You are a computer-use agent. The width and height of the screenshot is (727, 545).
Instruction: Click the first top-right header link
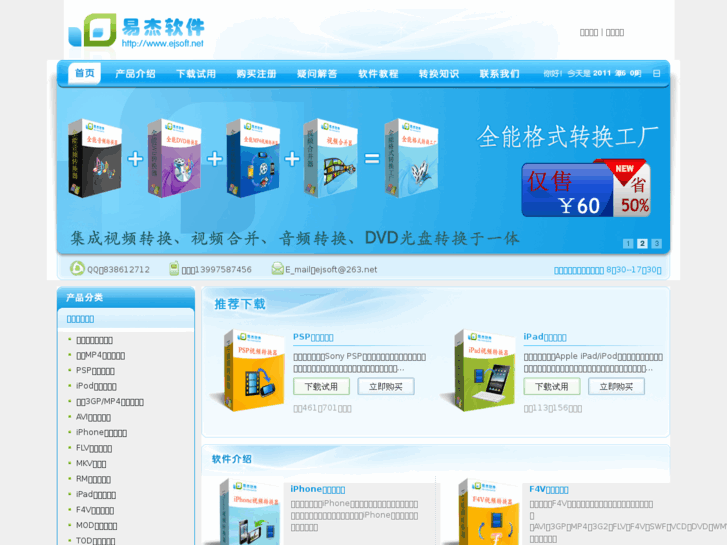589,32
